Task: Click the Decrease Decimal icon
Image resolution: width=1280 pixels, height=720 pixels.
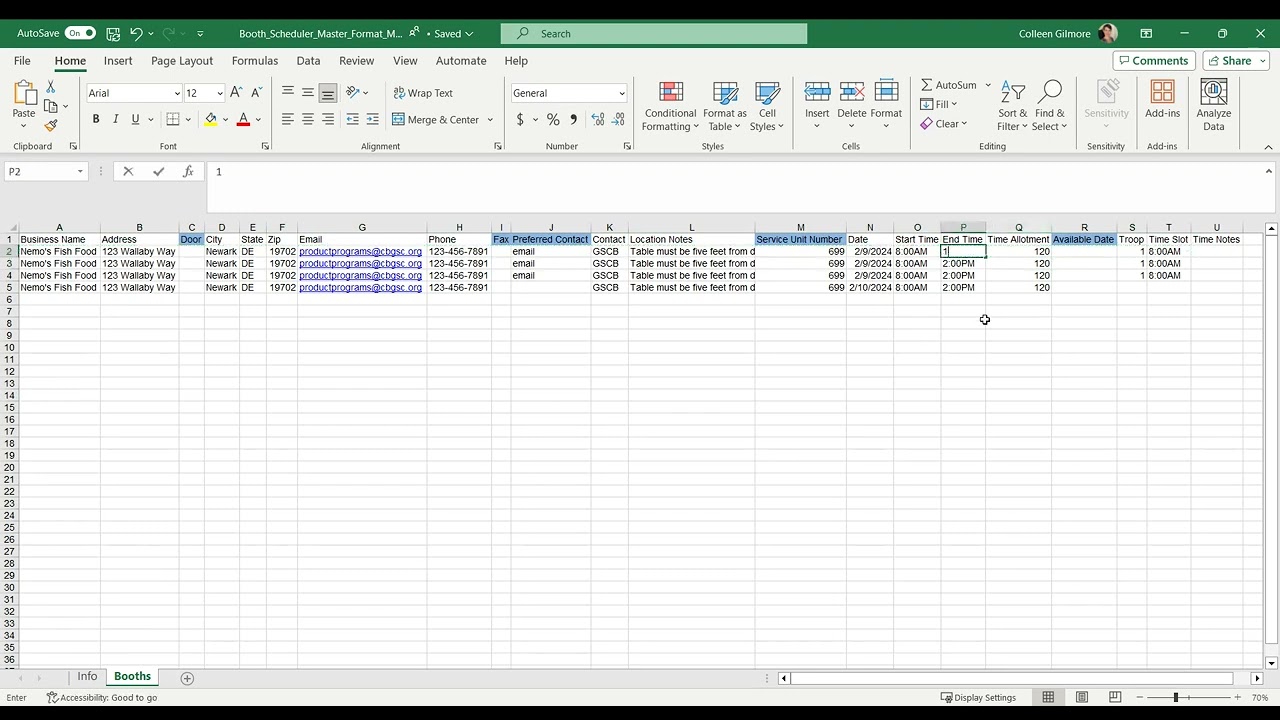Action: coord(620,119)
